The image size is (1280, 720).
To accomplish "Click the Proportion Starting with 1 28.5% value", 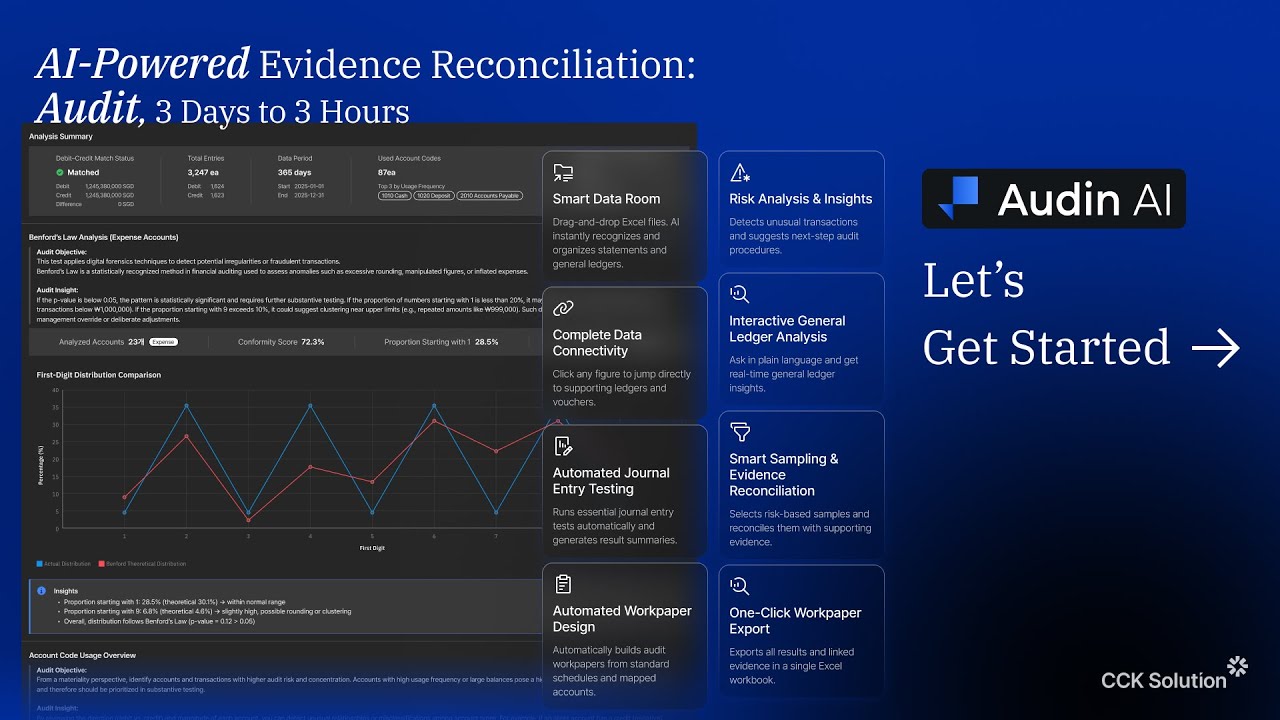I will tap(486, 342).
